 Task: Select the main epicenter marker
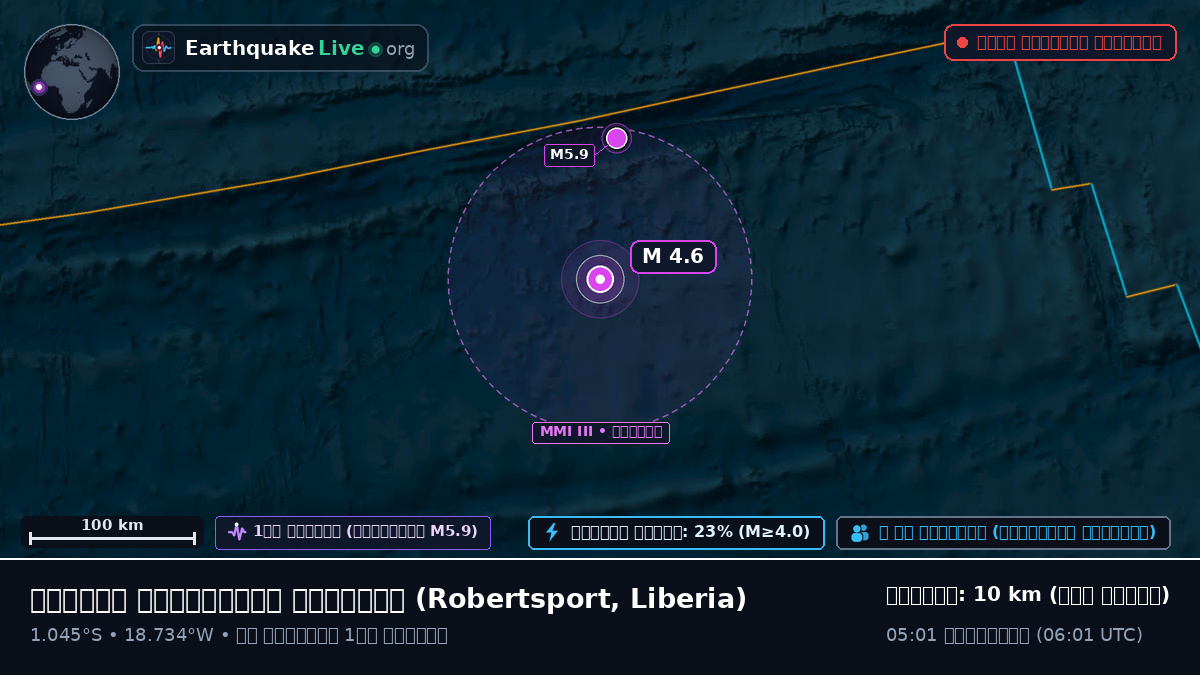pos(600,279)
